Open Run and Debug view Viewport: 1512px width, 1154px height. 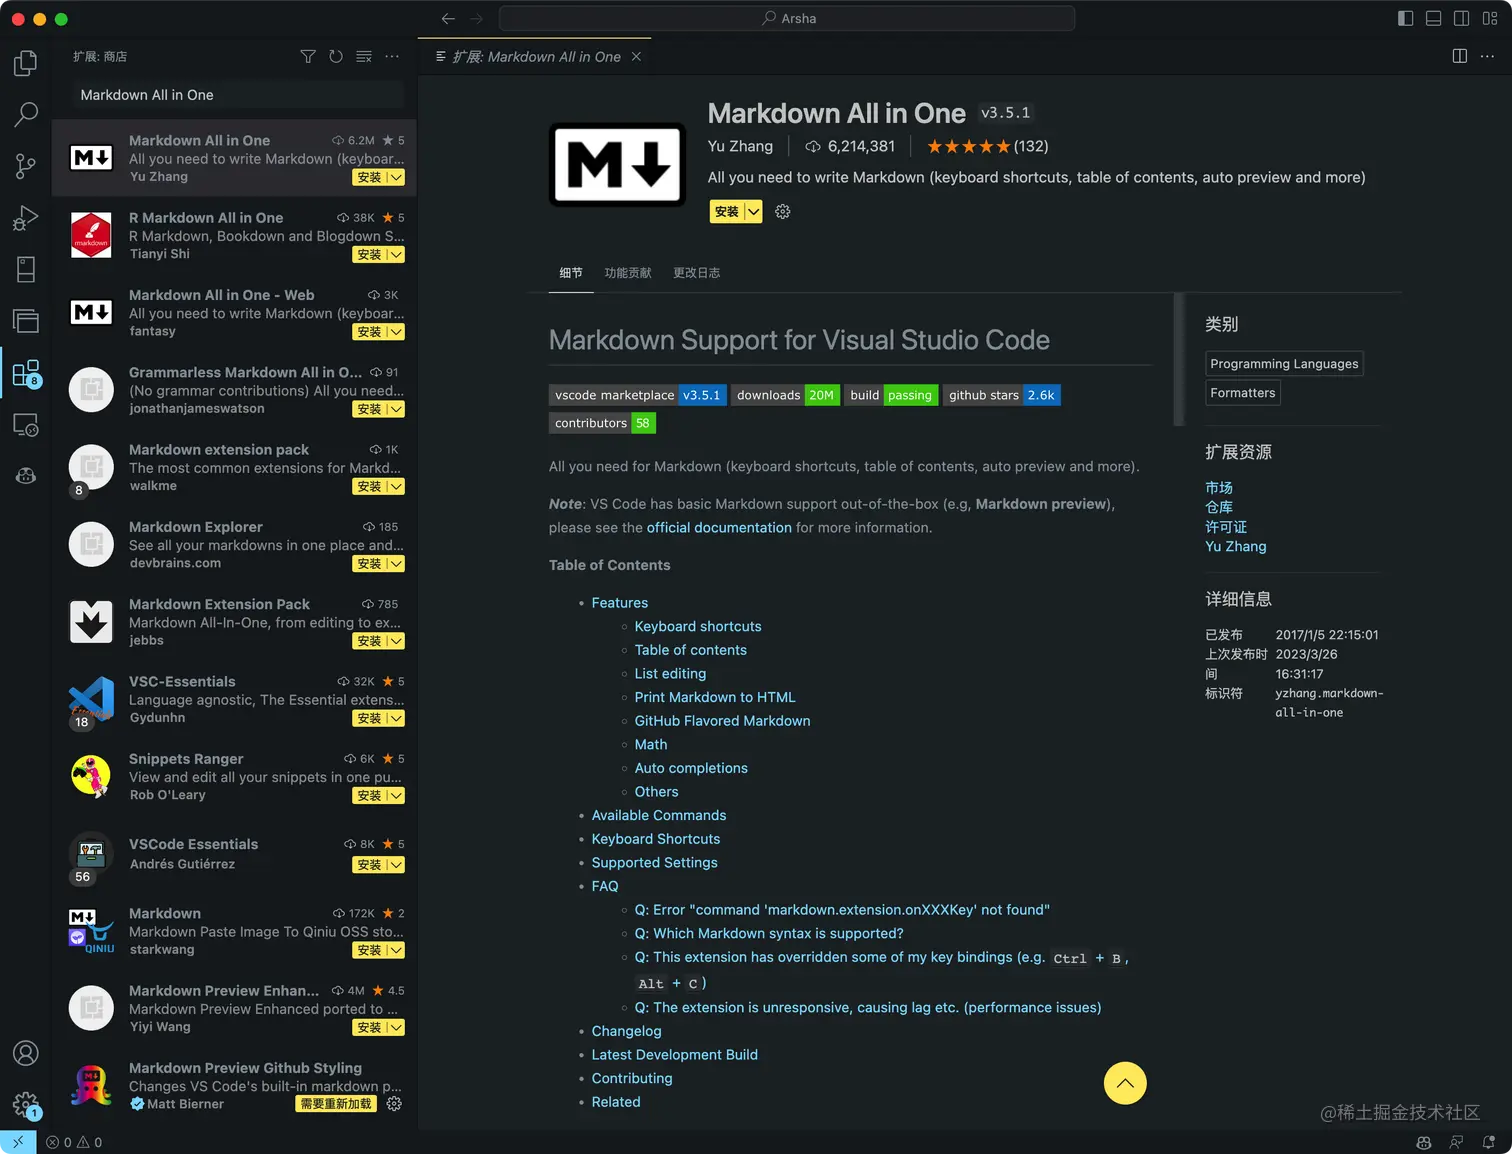click(x=26, y=218)
